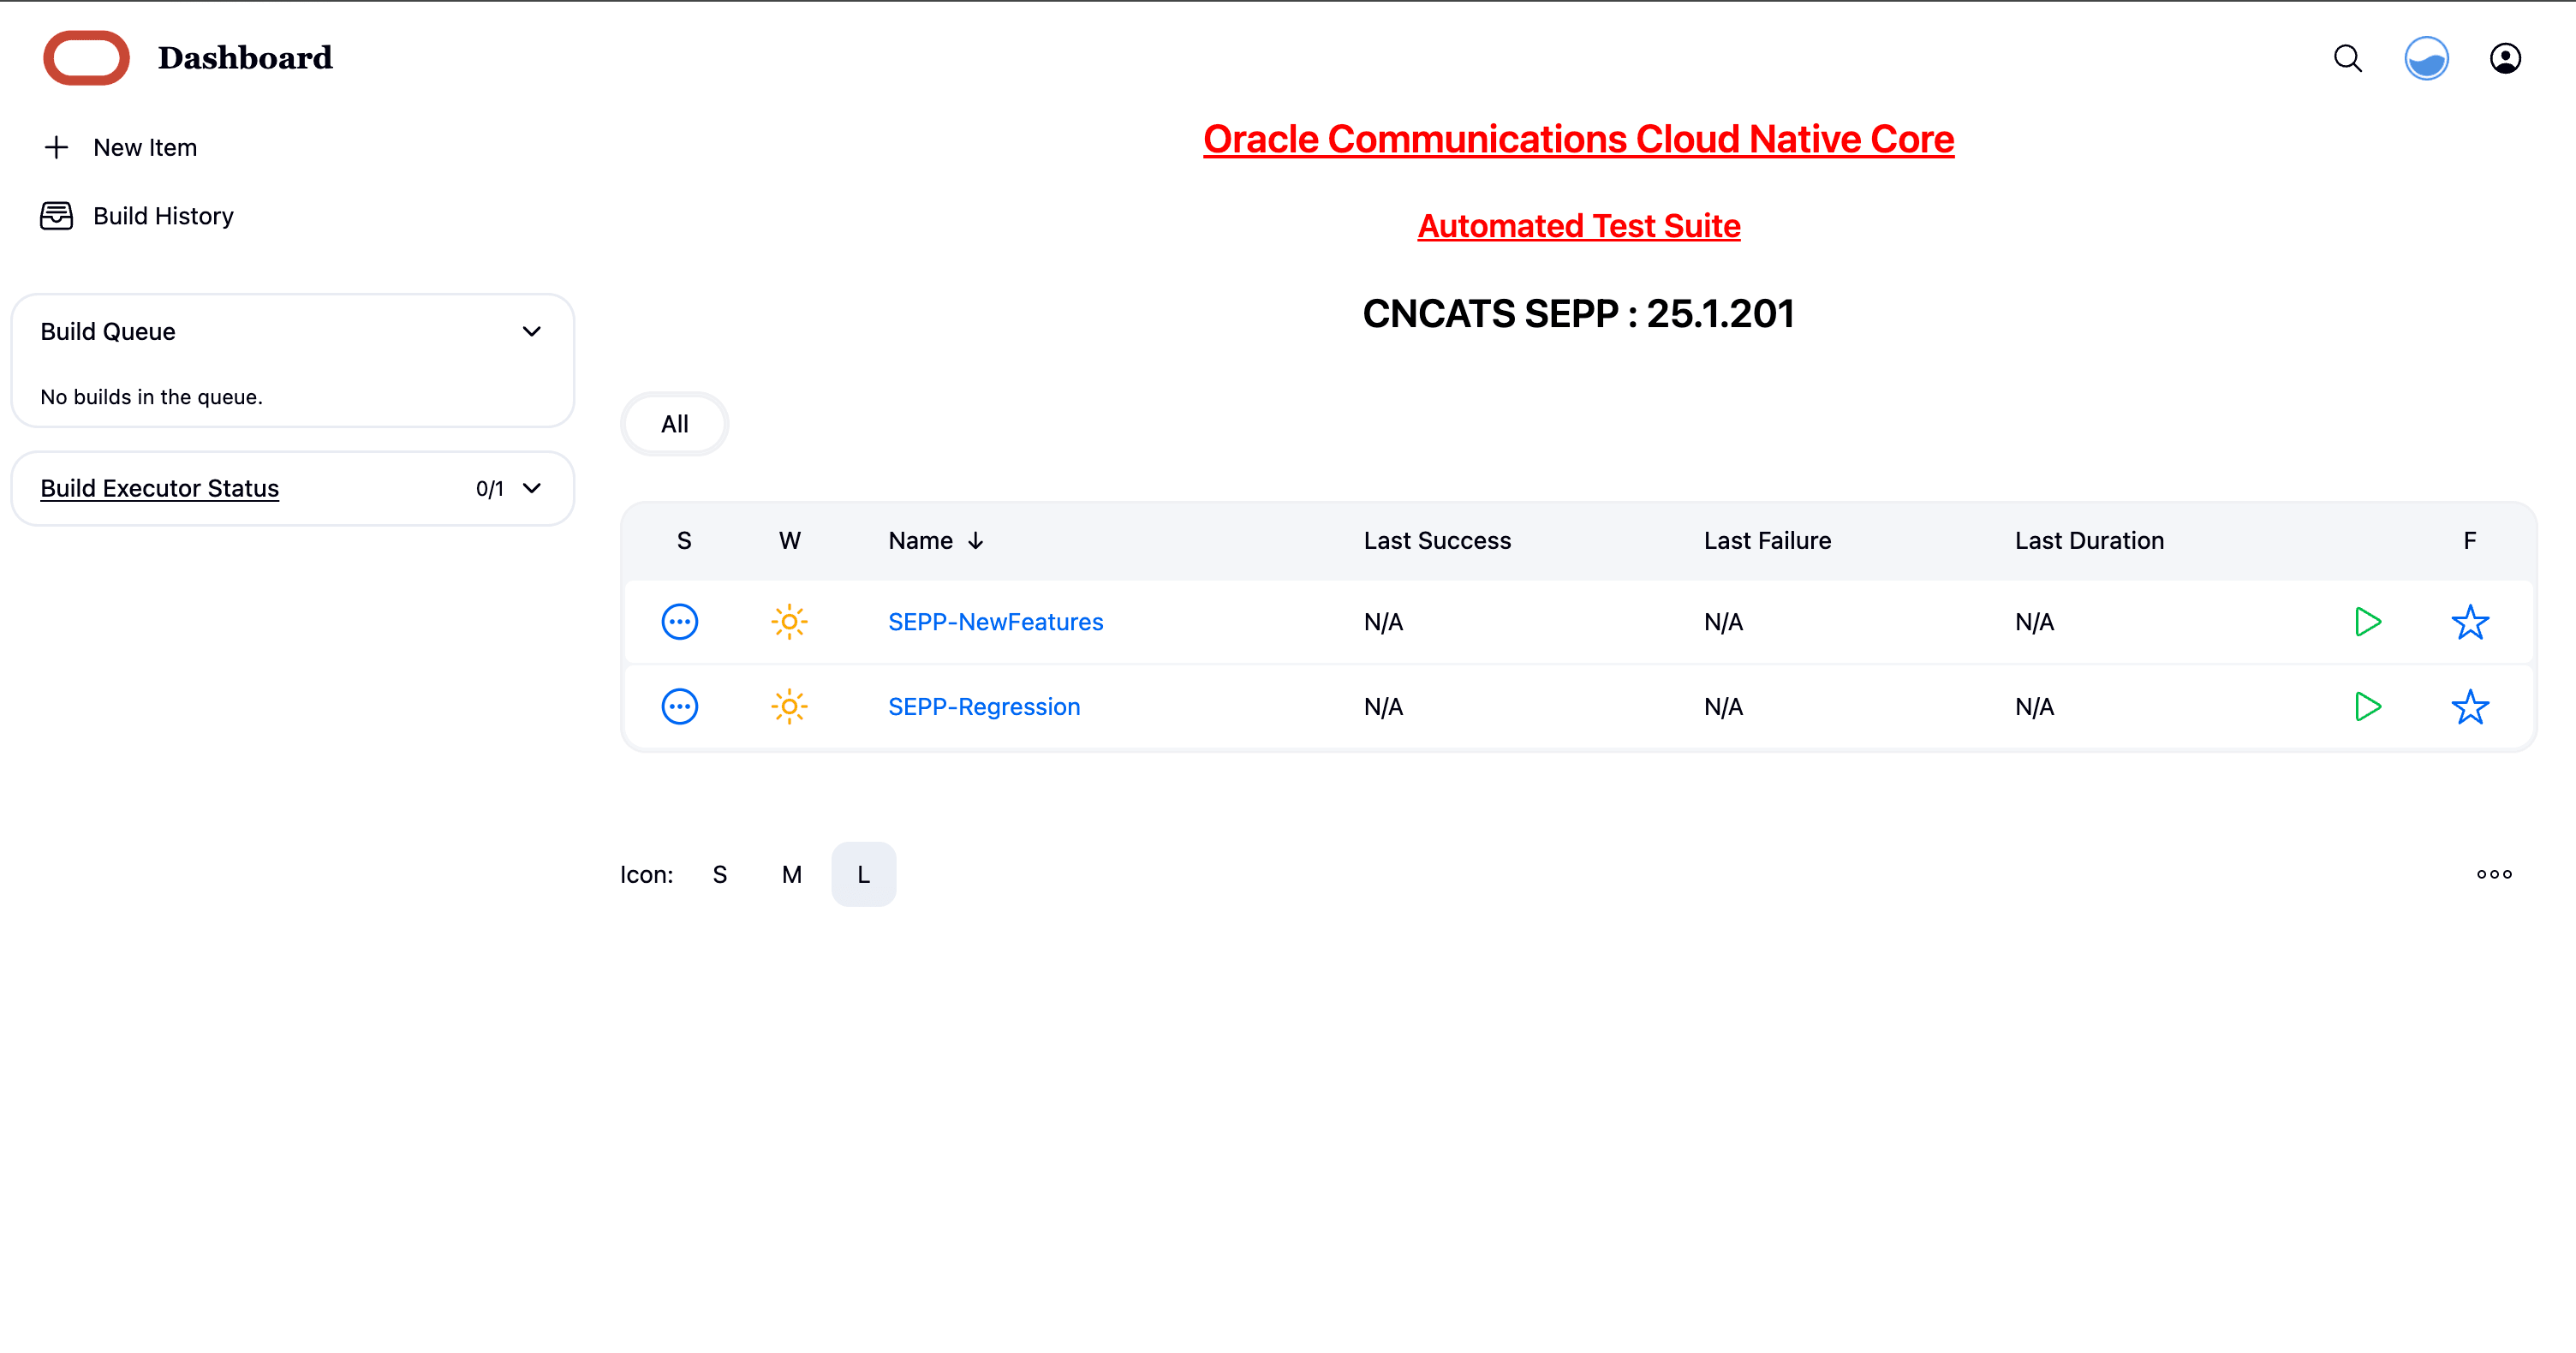This screenshot has height=1353, width=2576.
Task: Click the New Item plus icon
Action: pyautogui.click(x=56, y=146)
